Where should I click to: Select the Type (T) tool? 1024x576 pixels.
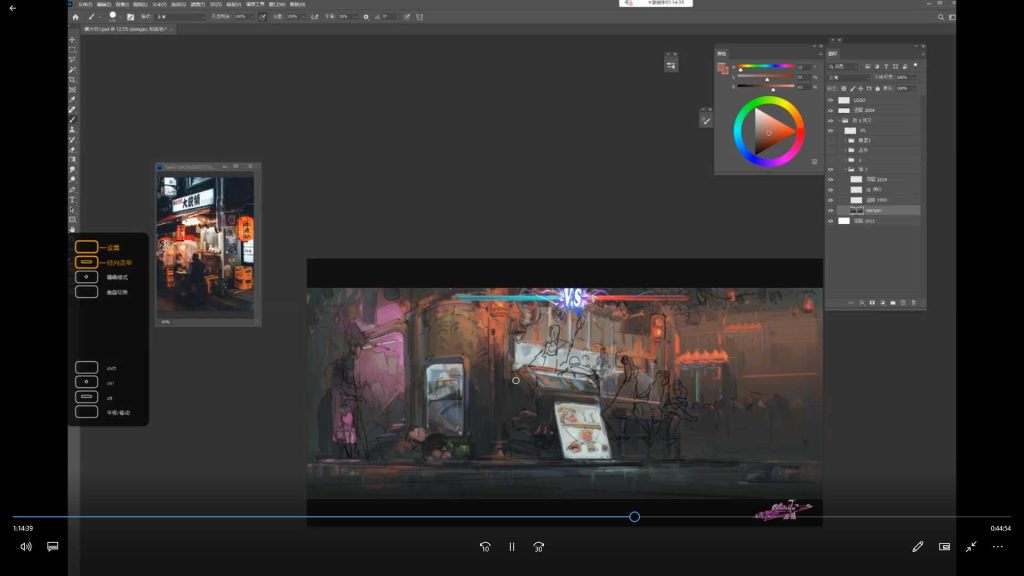point(73,199)
